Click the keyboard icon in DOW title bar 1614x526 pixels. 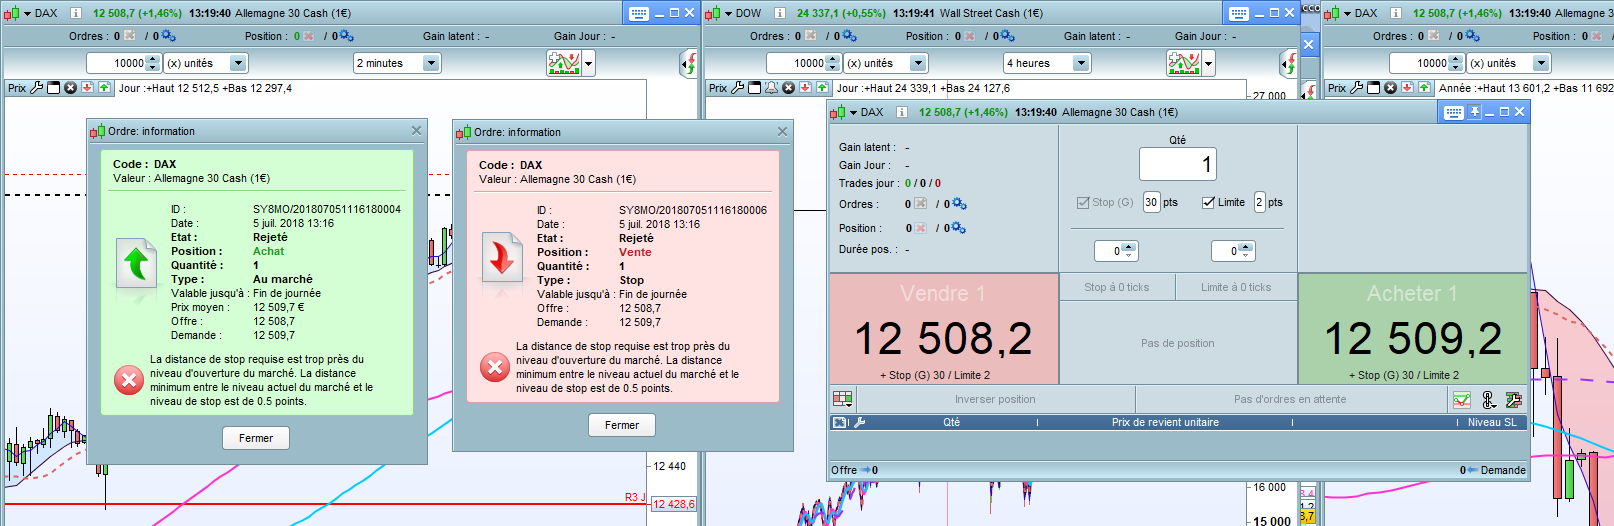point(1238,13)
